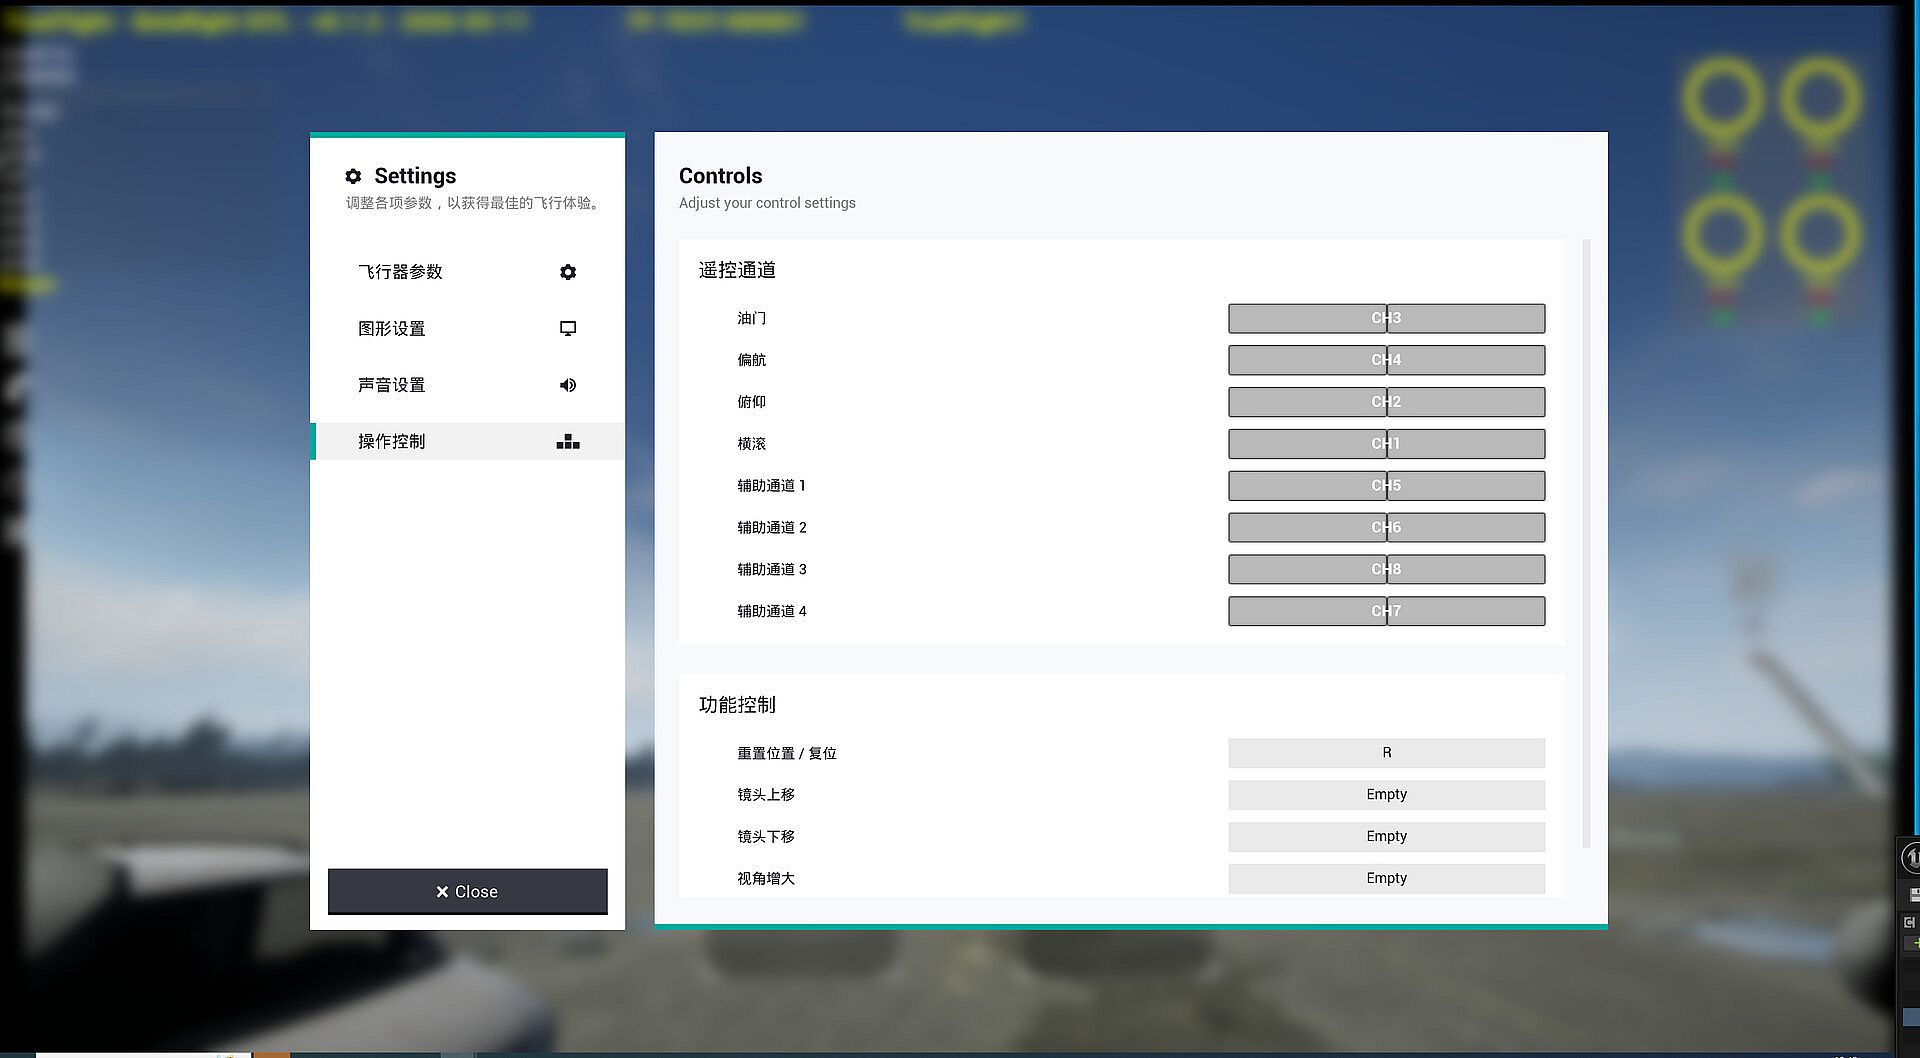Click the 功能控制 section heading
This screenshot has height=1058, width=1920.
(x=737, y=705)
